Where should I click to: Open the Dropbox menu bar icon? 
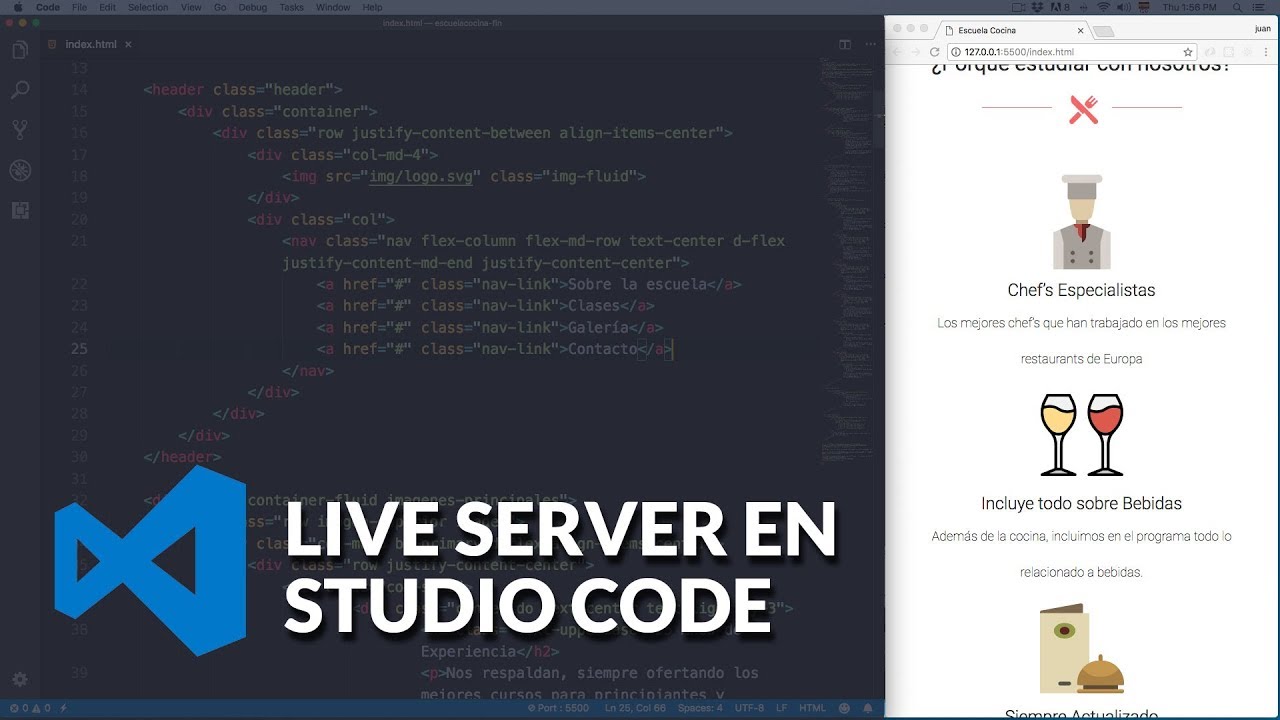click(x=1037, y=7)
